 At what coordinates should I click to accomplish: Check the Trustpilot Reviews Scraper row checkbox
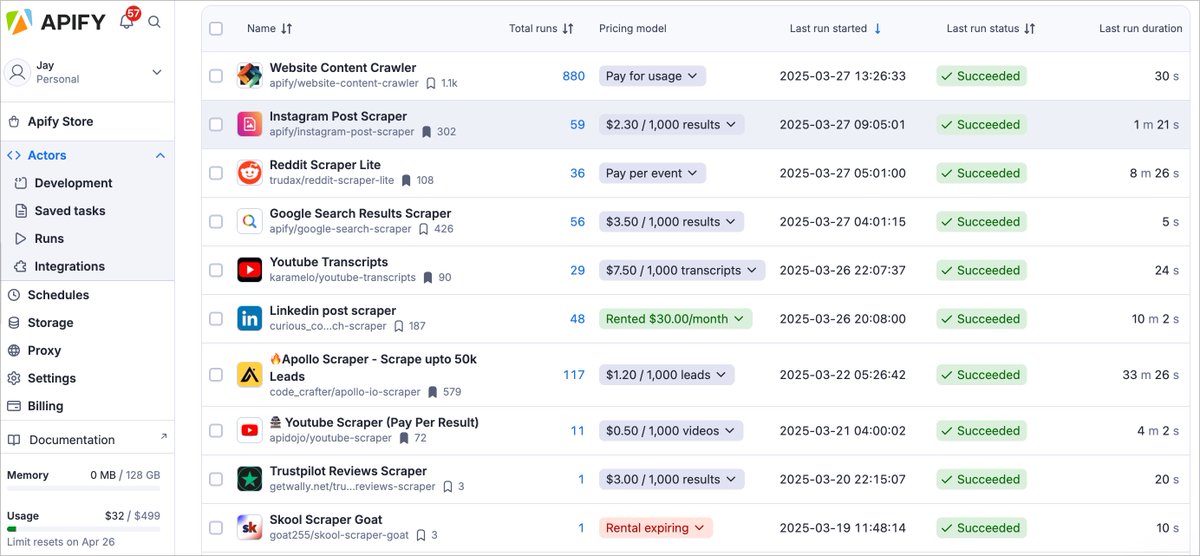point(216,479)
